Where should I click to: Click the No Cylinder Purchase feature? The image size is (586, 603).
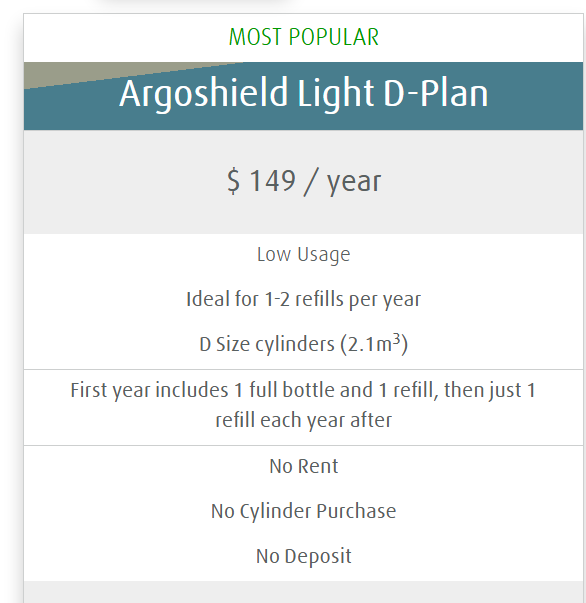pos(303,511)
